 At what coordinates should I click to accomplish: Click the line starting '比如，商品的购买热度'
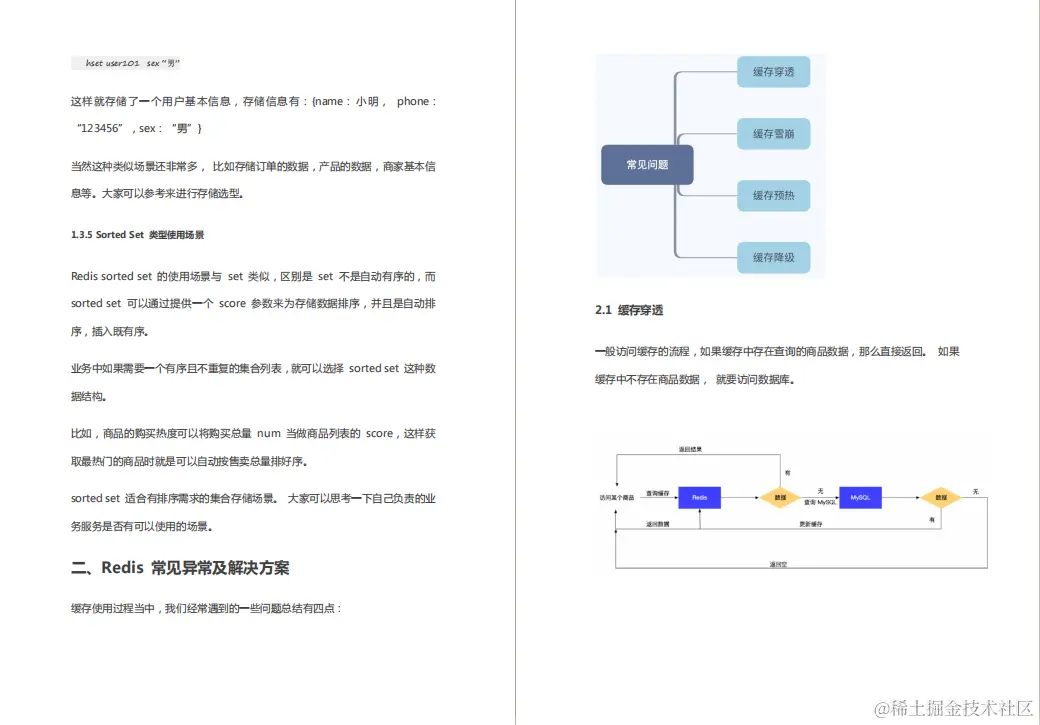pyautogui.click(x=253, y=433)
